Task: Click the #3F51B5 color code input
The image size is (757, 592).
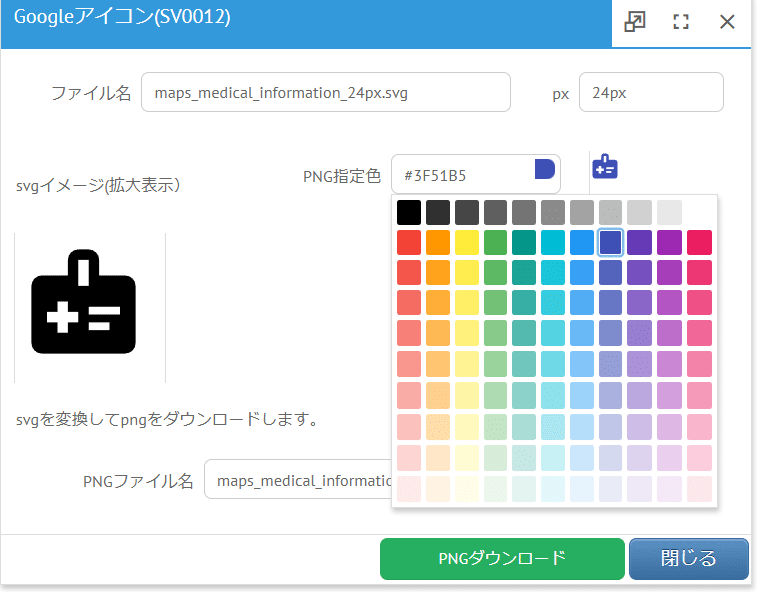Action: (476, 174)
